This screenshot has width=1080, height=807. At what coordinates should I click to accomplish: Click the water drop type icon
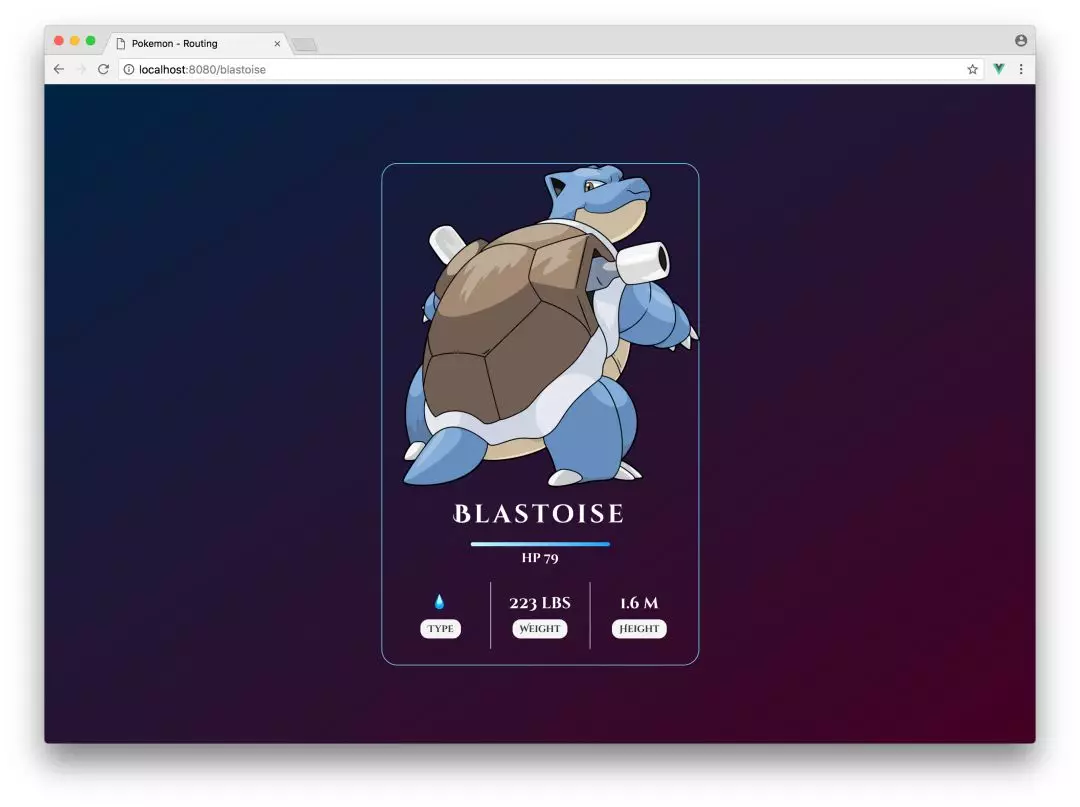[x=439, y=602]
